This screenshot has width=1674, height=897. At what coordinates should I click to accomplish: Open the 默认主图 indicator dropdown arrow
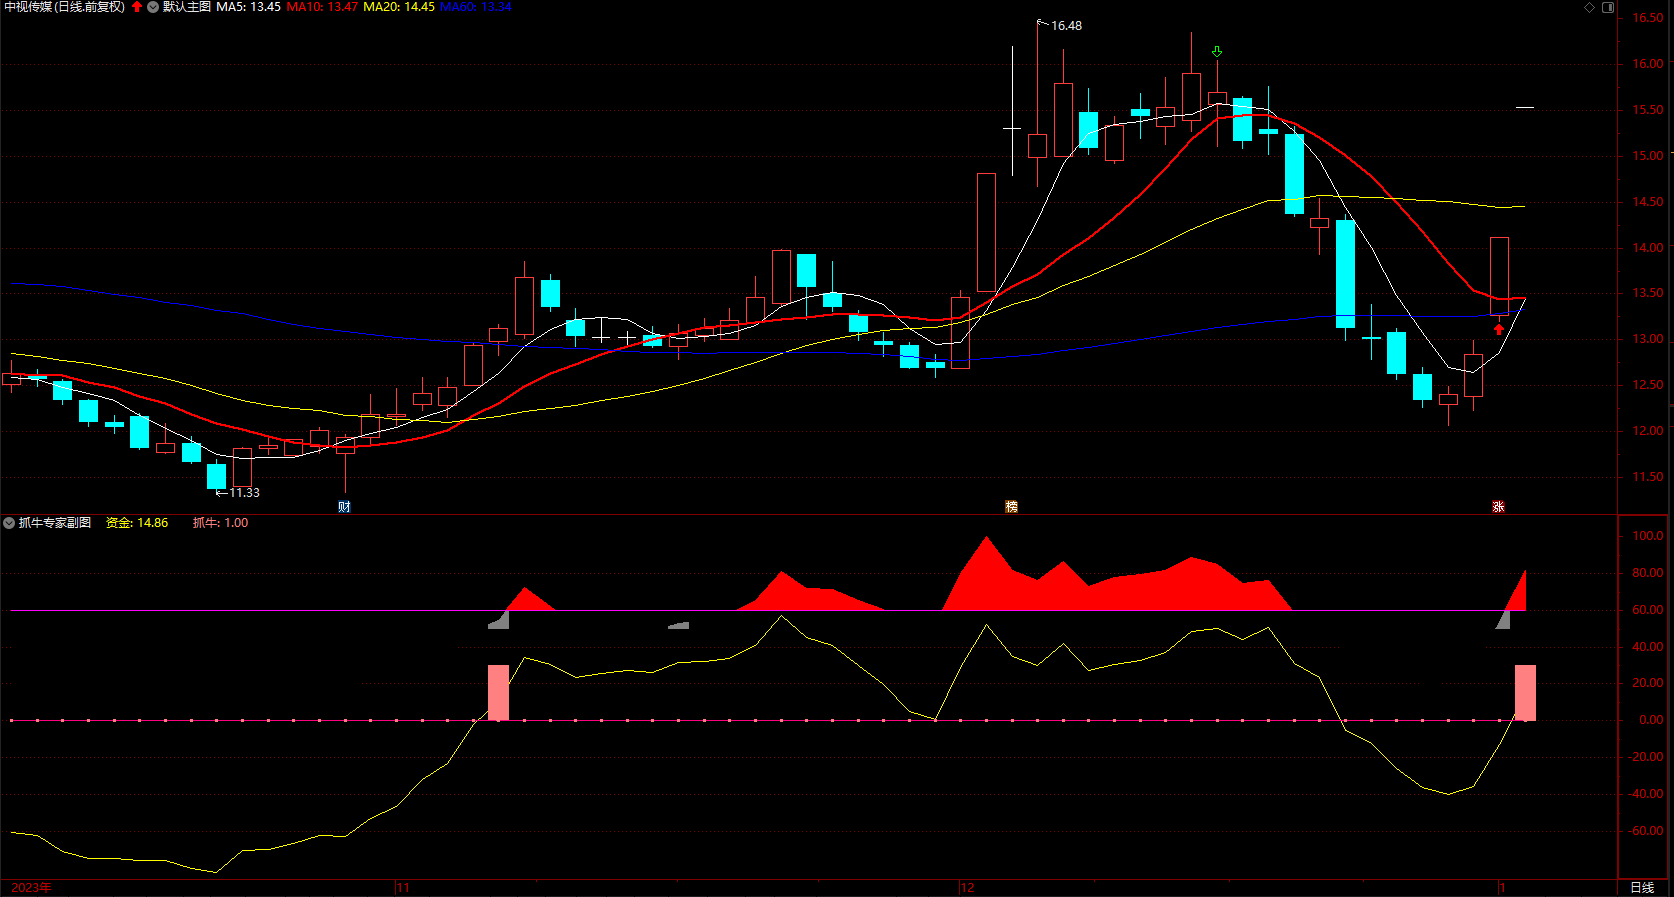pyautogui.click(x=153, y=7)
